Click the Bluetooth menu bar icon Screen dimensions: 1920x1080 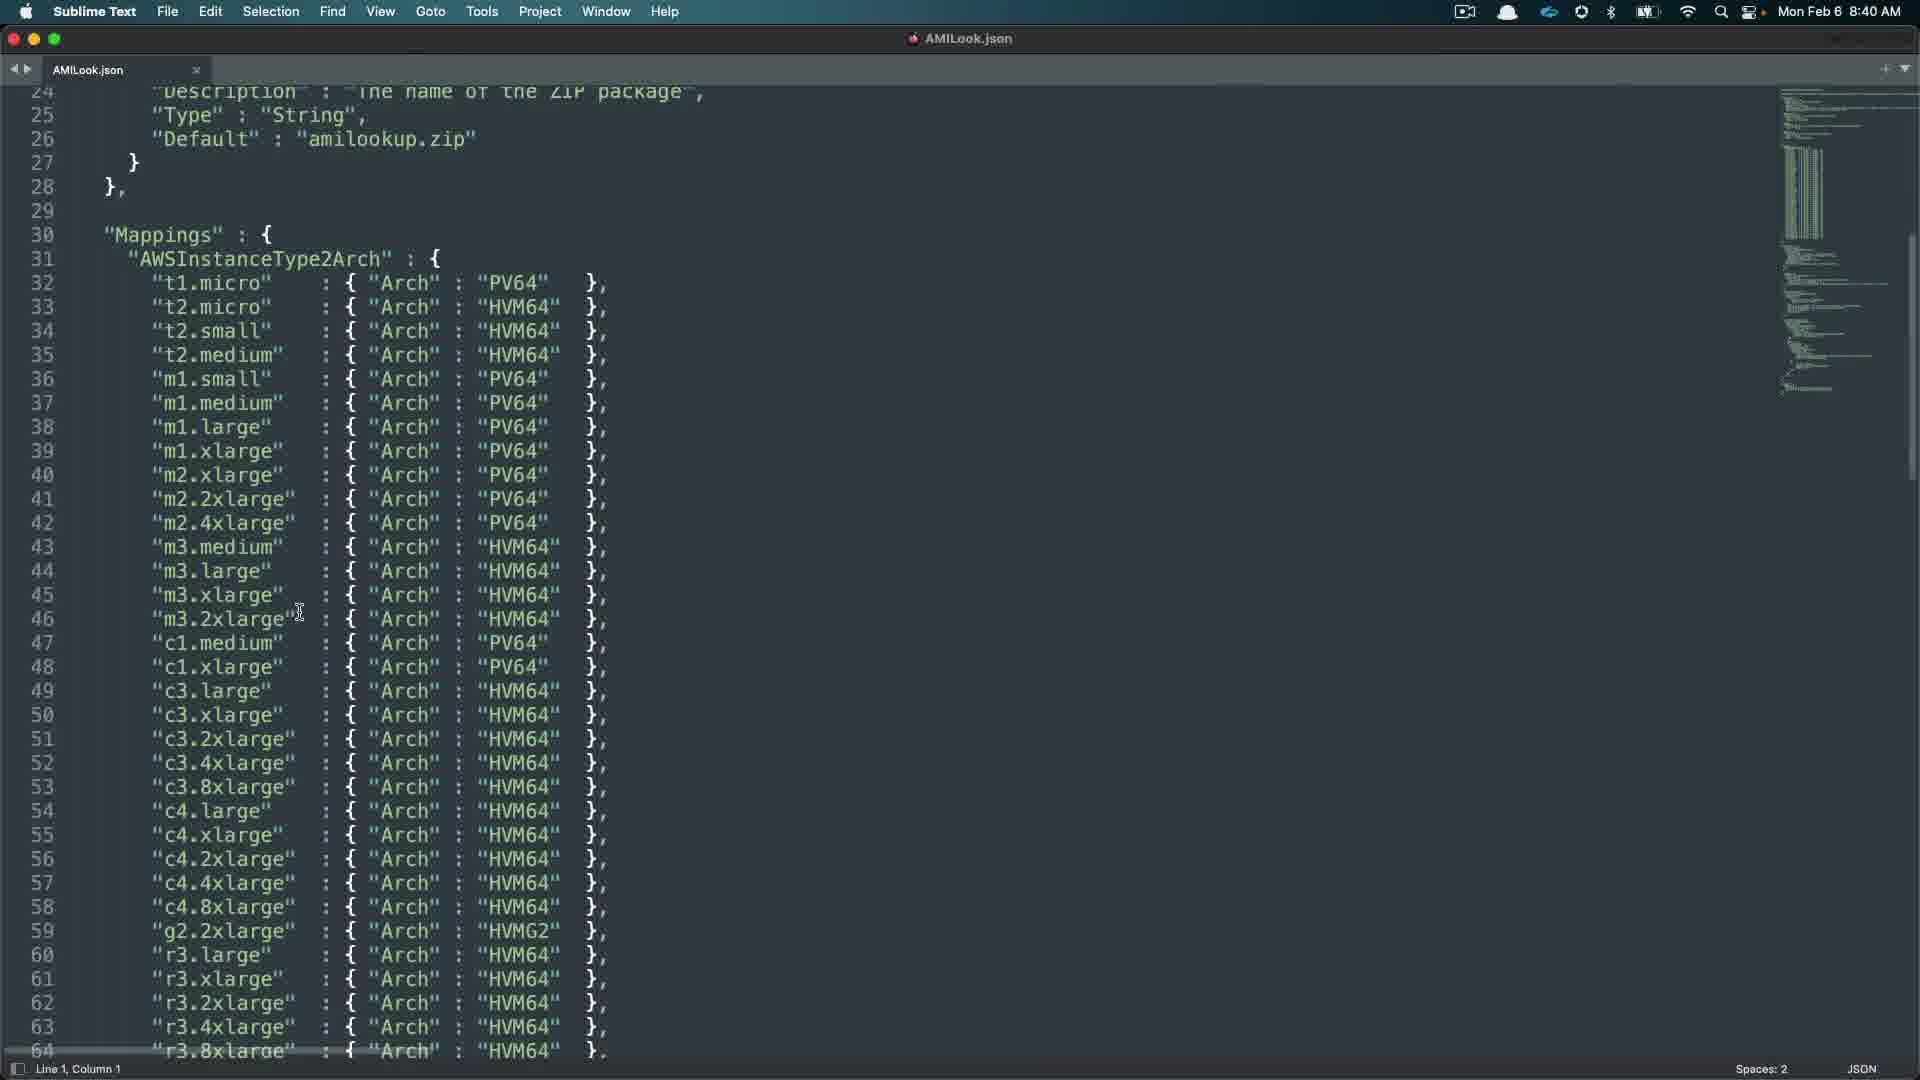[1611, 12]
